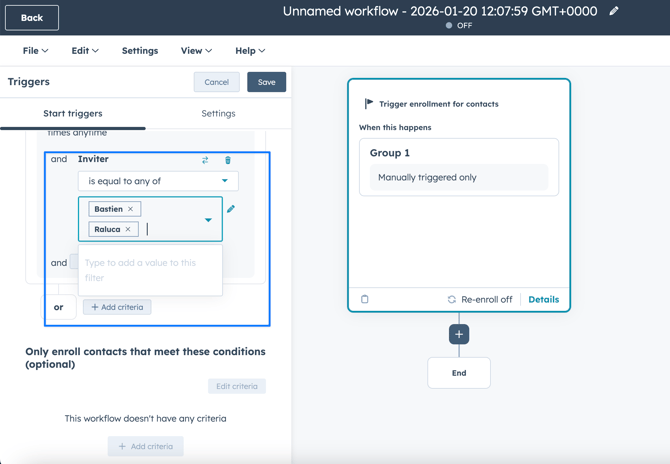Image resolution: width=670 pixels, height=464 pixels.
Task: Expand the Inviter values dropdown arrow
Action: coord(208,220)
